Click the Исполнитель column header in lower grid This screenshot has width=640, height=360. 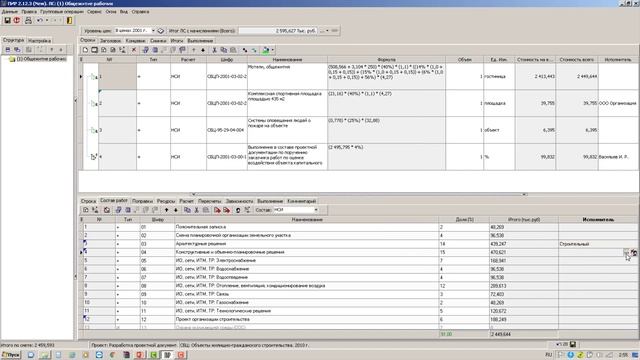click(598, 220)
